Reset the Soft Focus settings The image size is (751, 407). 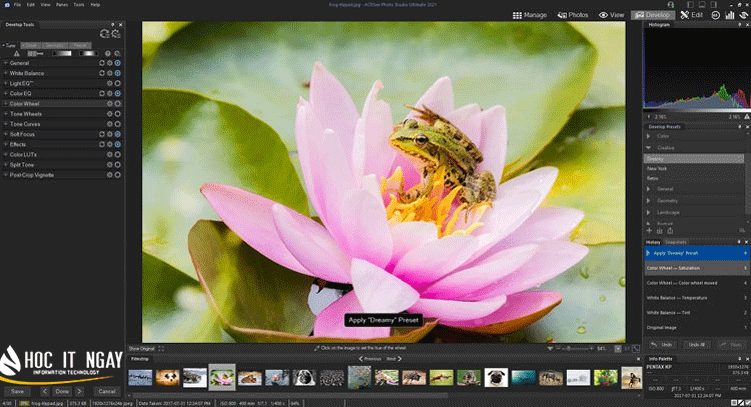pyautogui.click(x=102, y=134)
